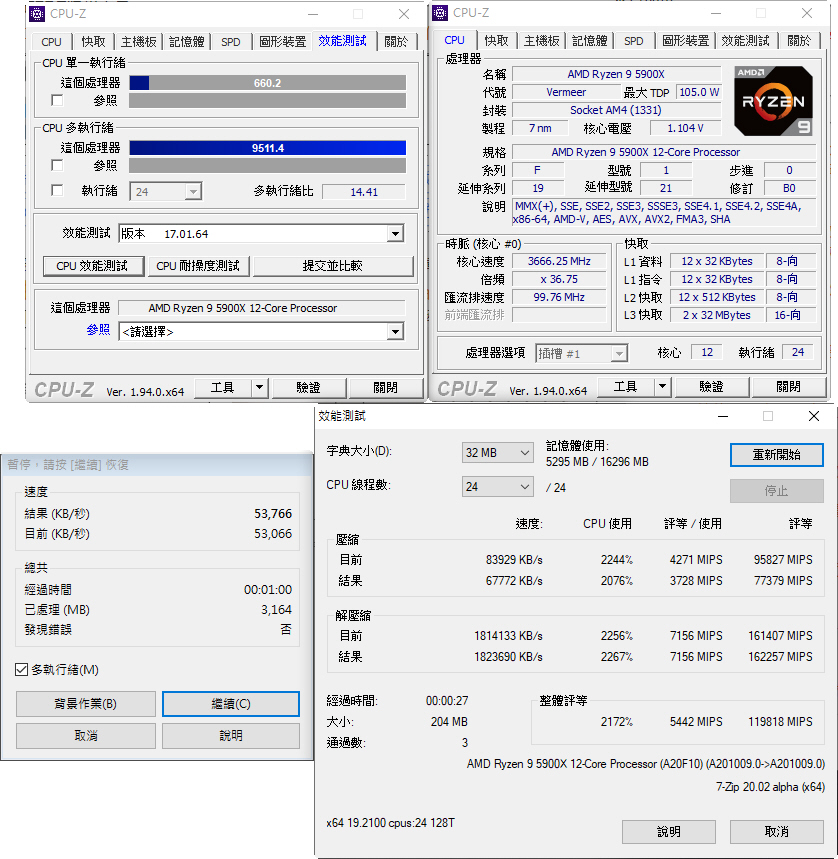Expand the 工具 arrow in the CPU-Z processor window
This screenshot has width=838, height=859.
pyautogui.click(x=663, y=386)
